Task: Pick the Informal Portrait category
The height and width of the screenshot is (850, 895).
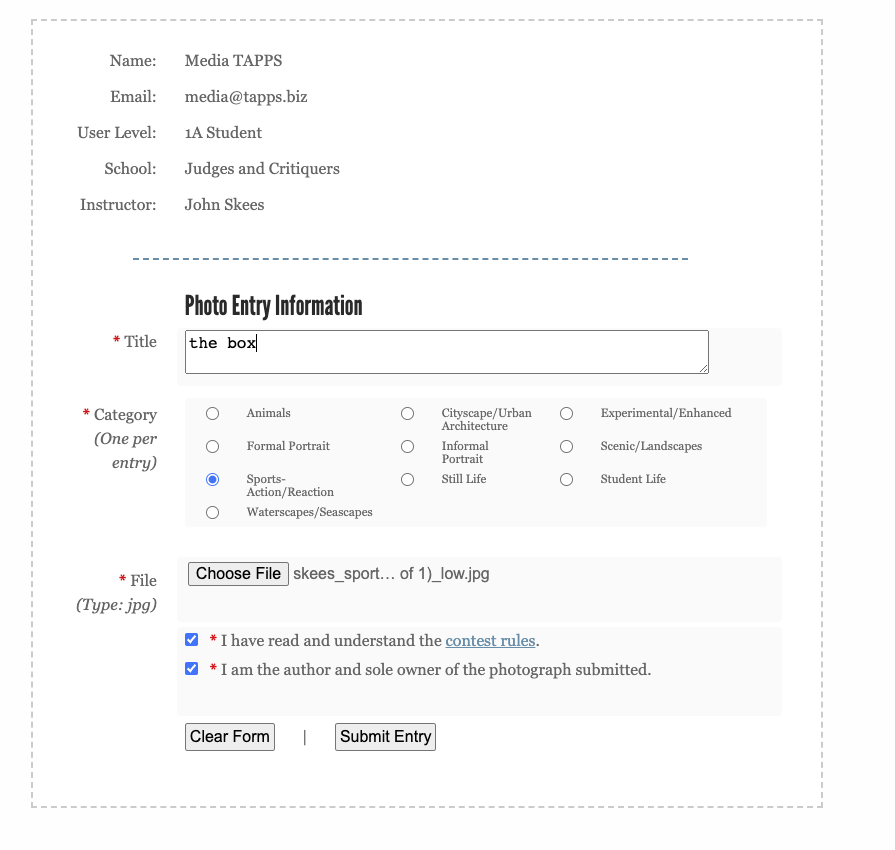Action: (x=407, y=446)
